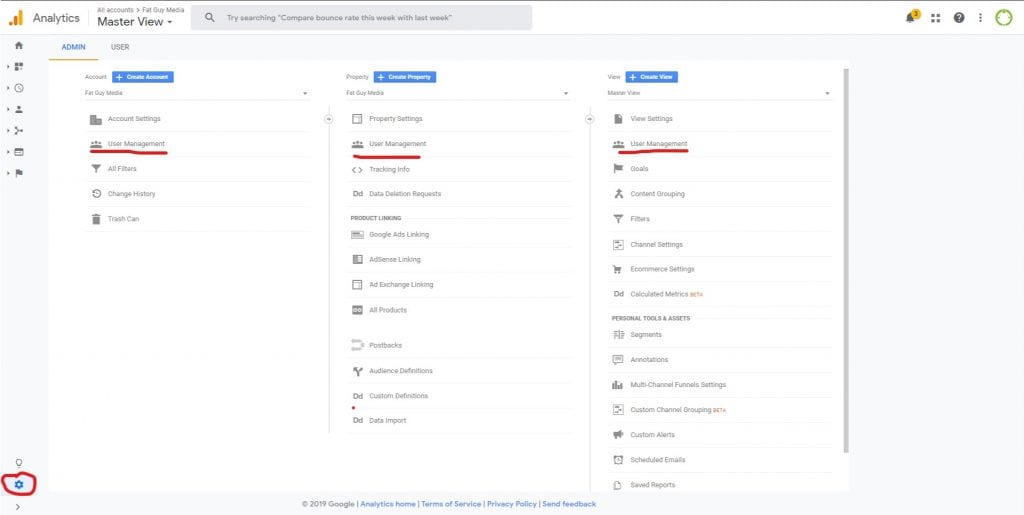Open the notifications bell icon
The width and height of the screenshot is (1024, 515).
click(x=911, y=18)
